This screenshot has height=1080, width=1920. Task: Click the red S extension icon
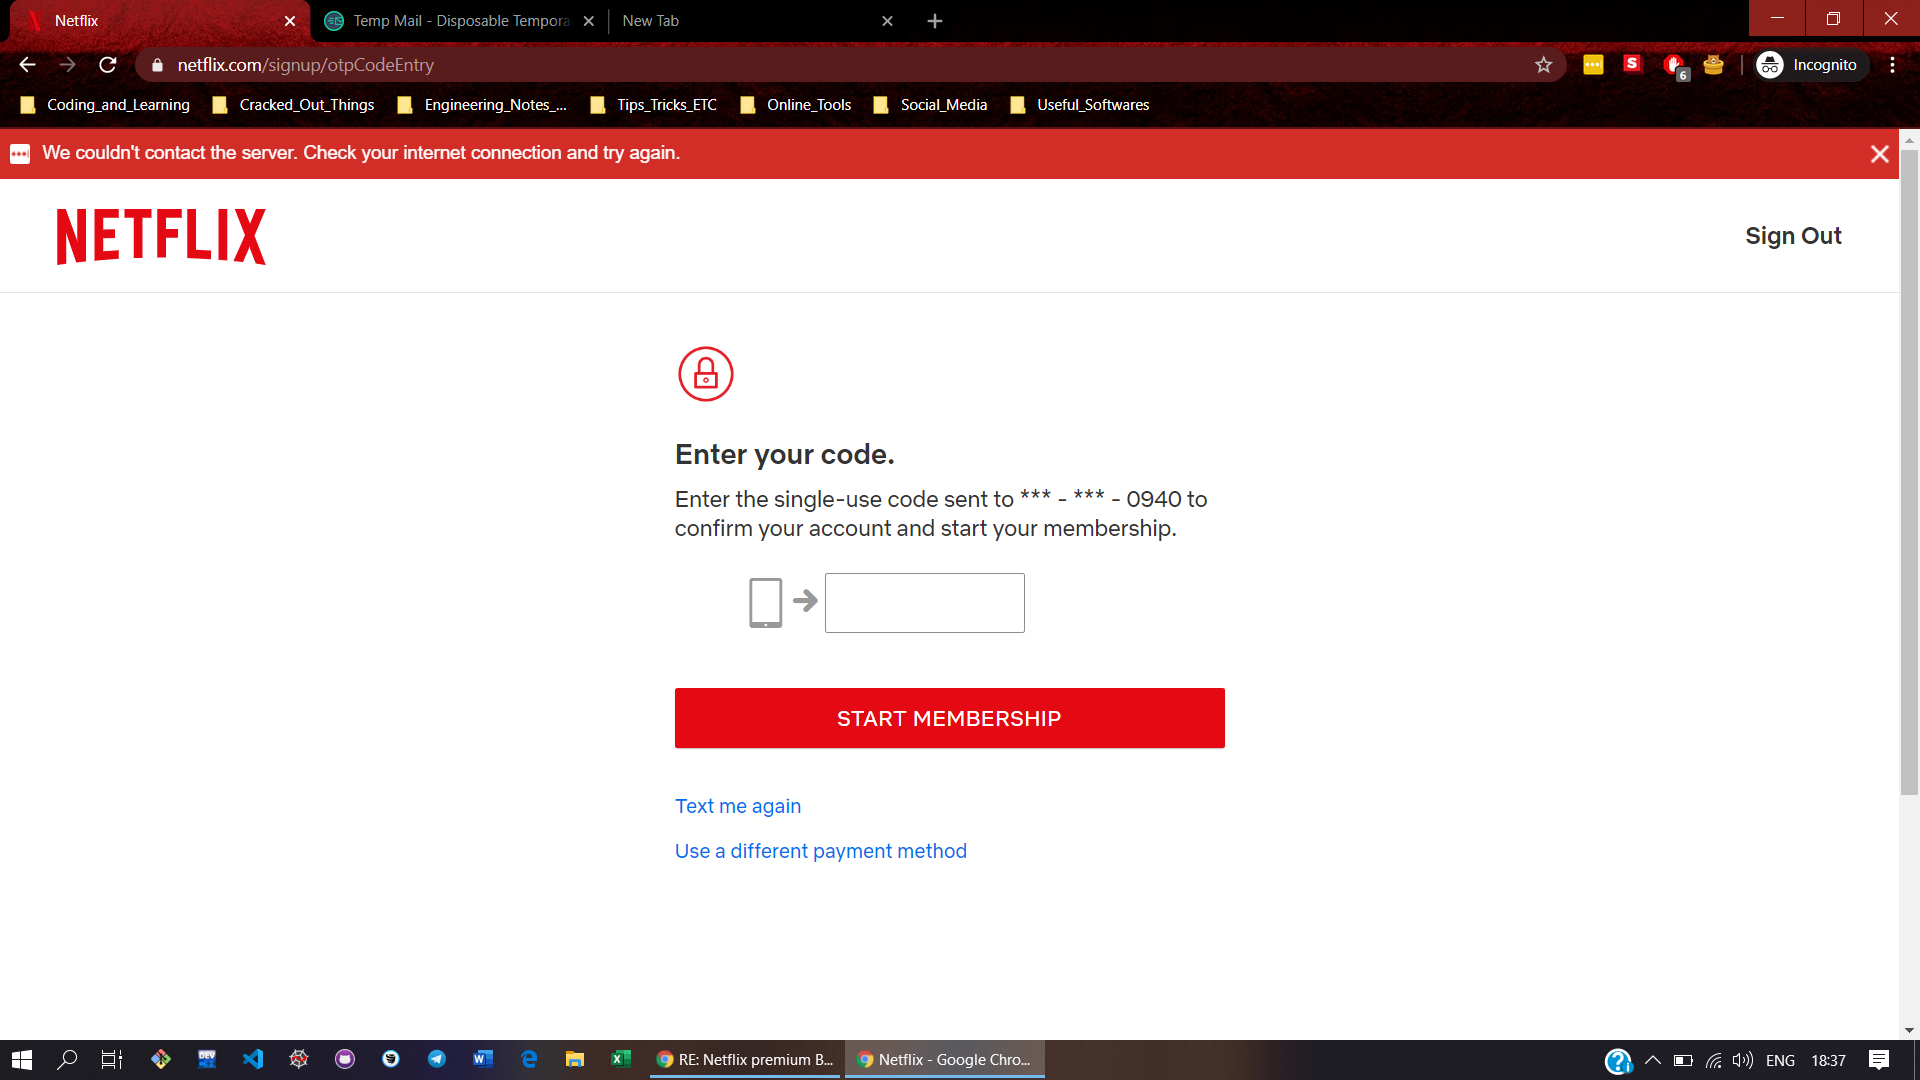pos(1632,64)
